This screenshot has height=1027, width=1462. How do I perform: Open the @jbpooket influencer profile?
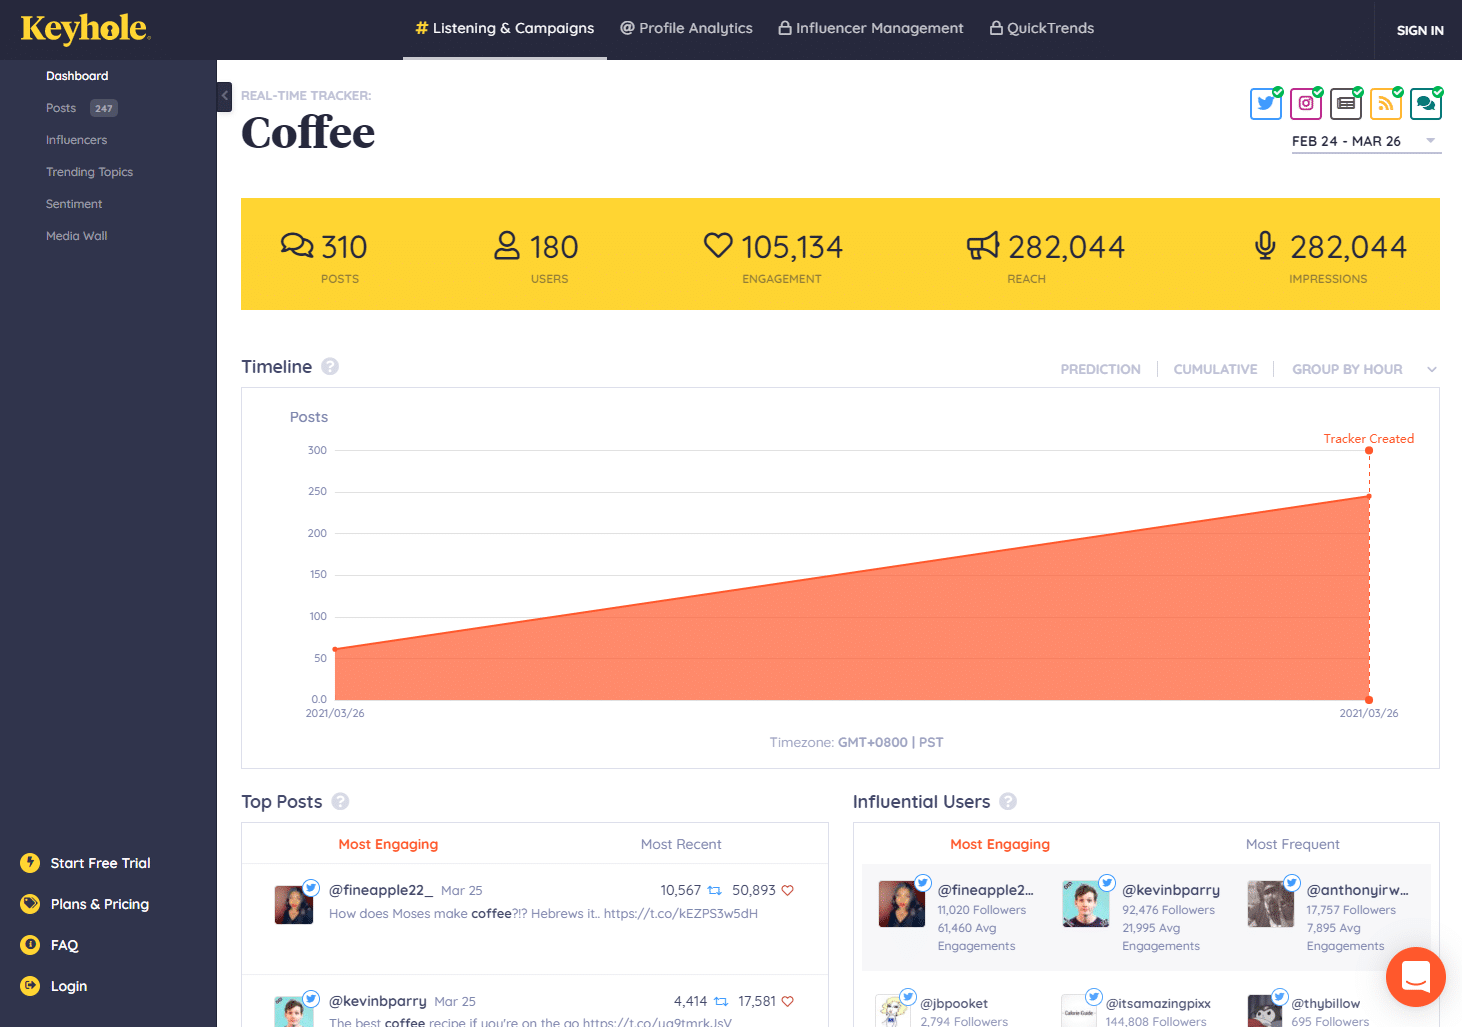click(954, 1003)
